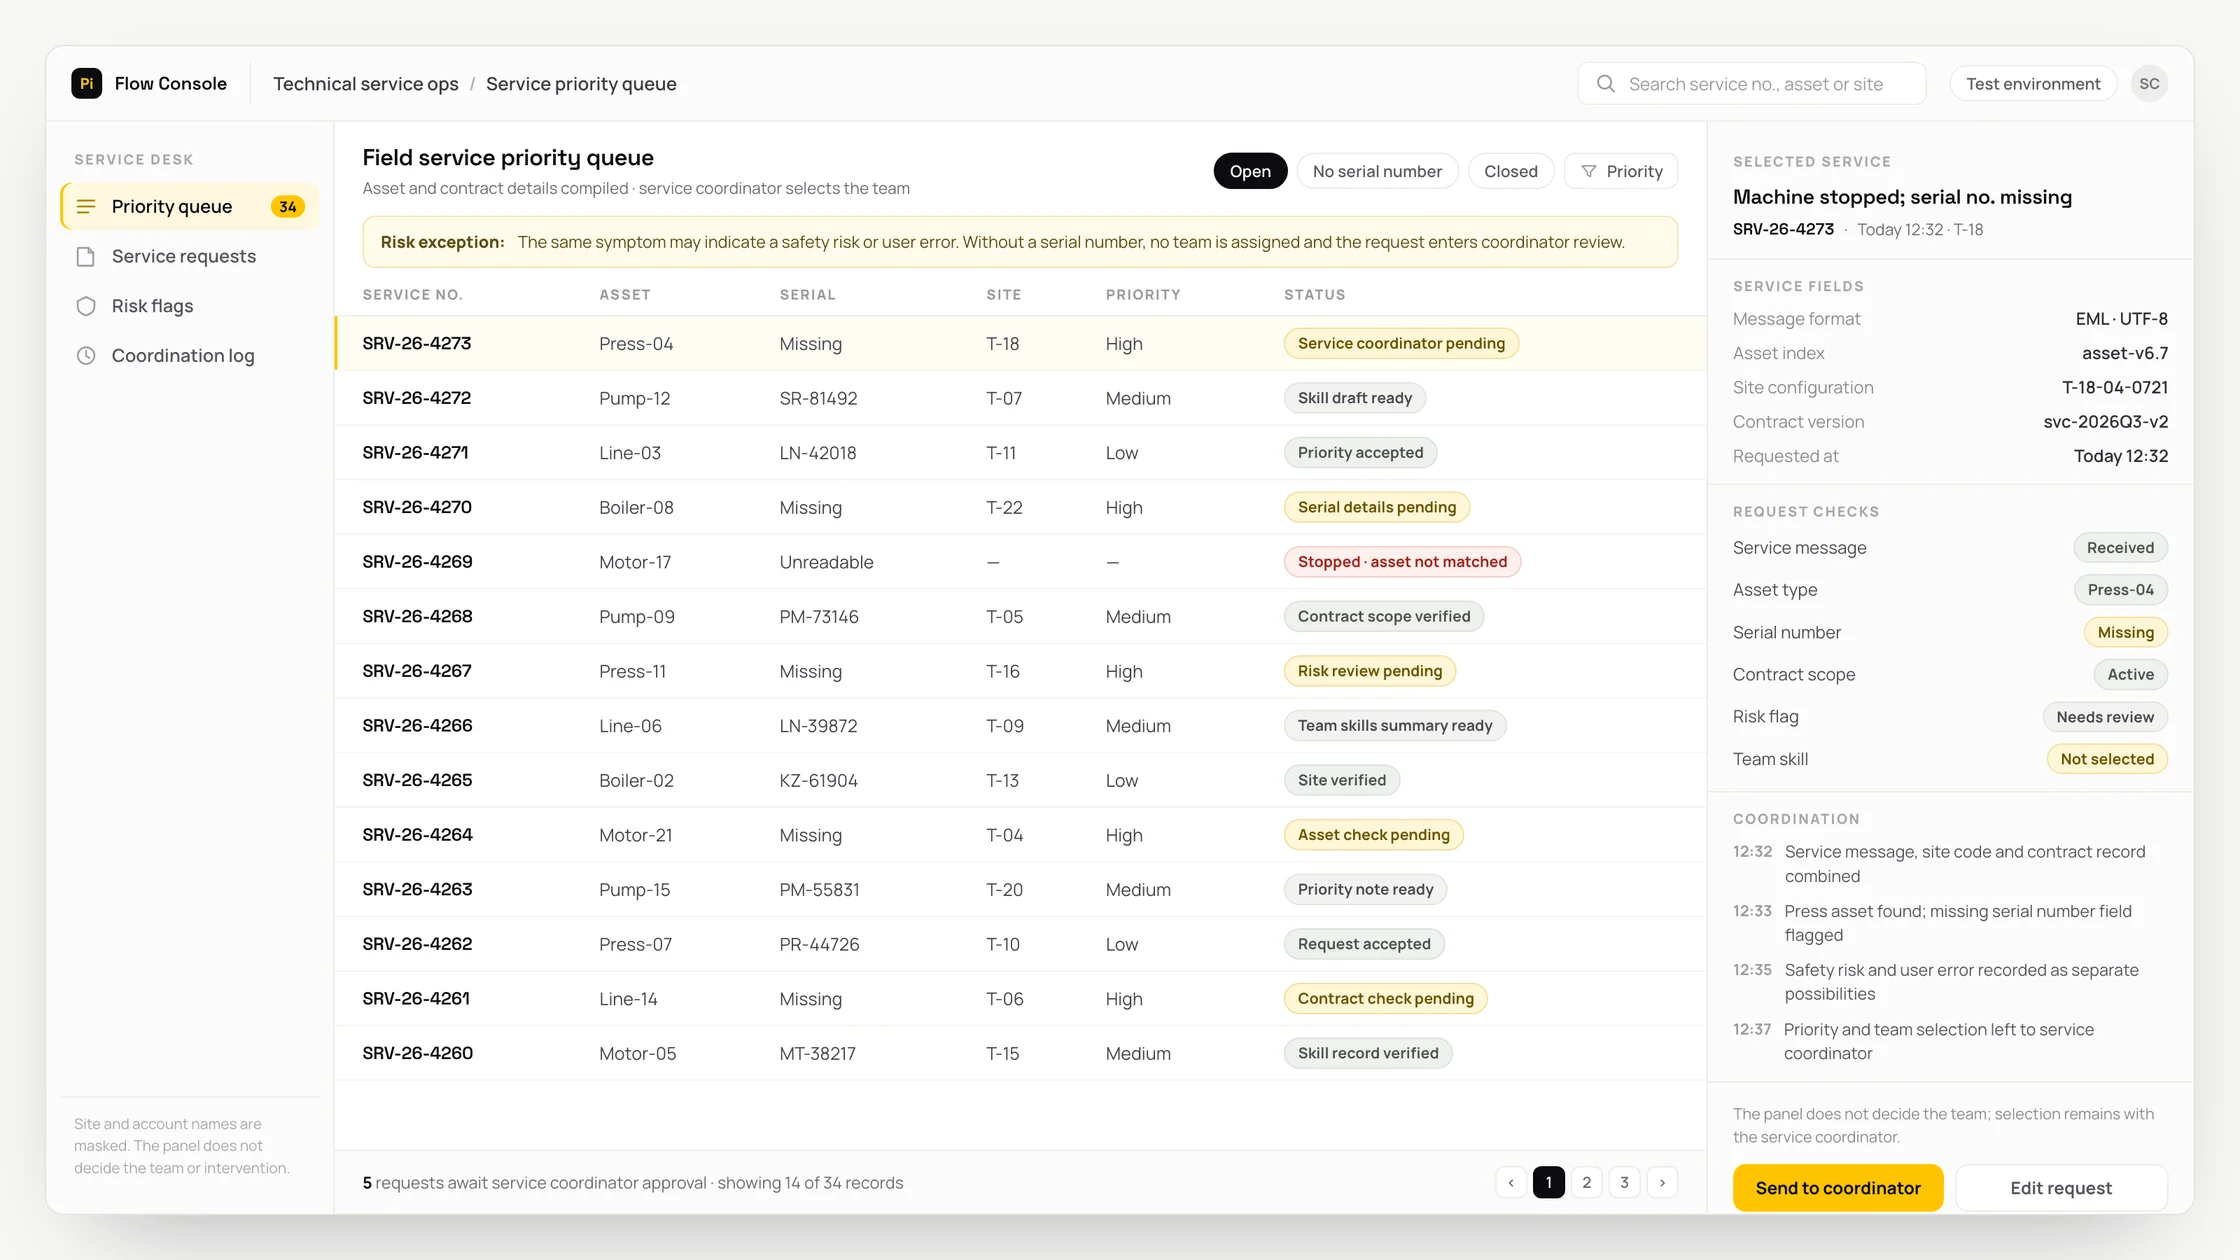Select row SRV-26-4263
This screenshot has width=2240, height=1260.
(x=1020, y=890)
